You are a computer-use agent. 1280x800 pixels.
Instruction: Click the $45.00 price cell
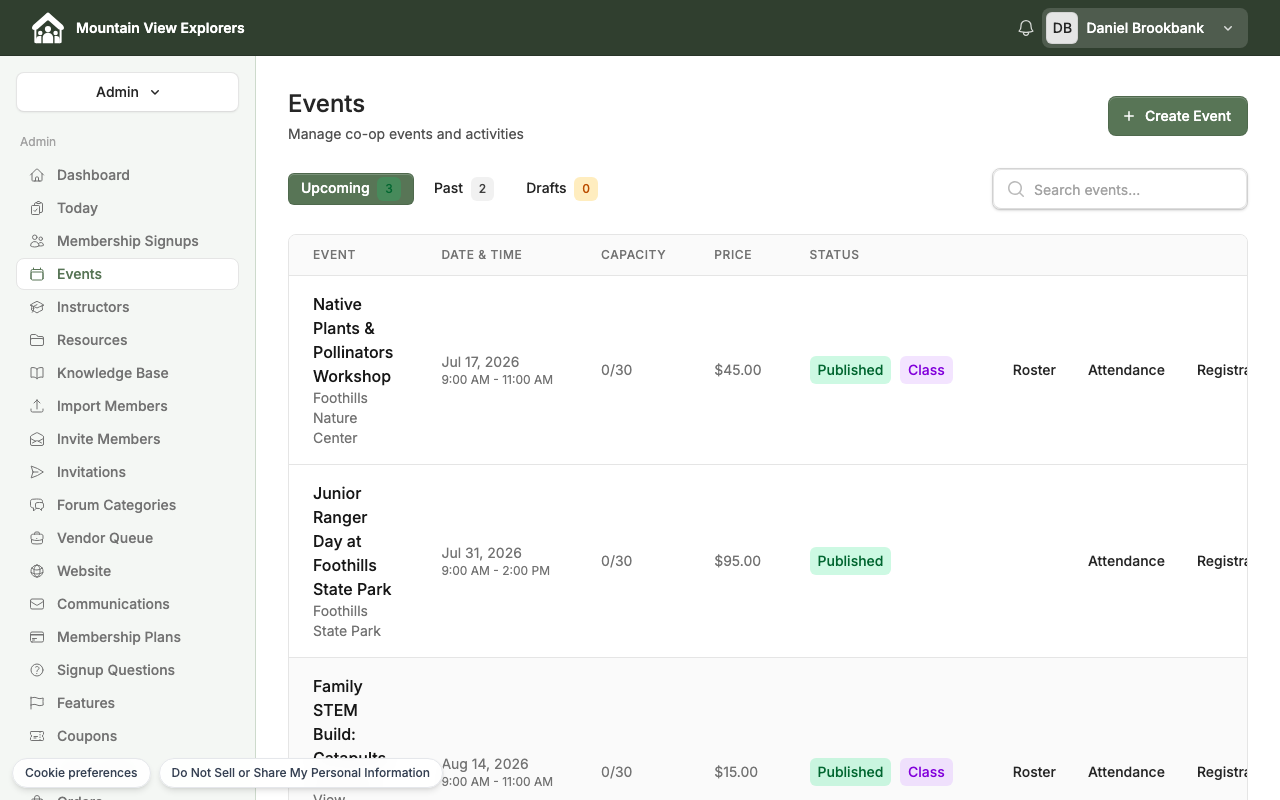738,370
